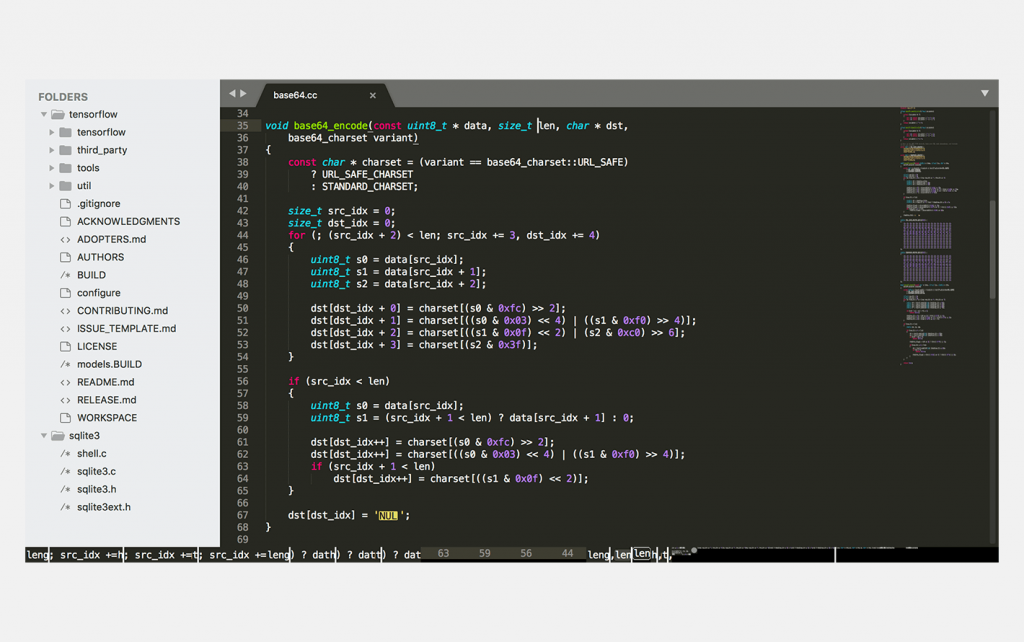Click the sqlite3ext.h source icon

pyautogui.click(x=65, y=507)
